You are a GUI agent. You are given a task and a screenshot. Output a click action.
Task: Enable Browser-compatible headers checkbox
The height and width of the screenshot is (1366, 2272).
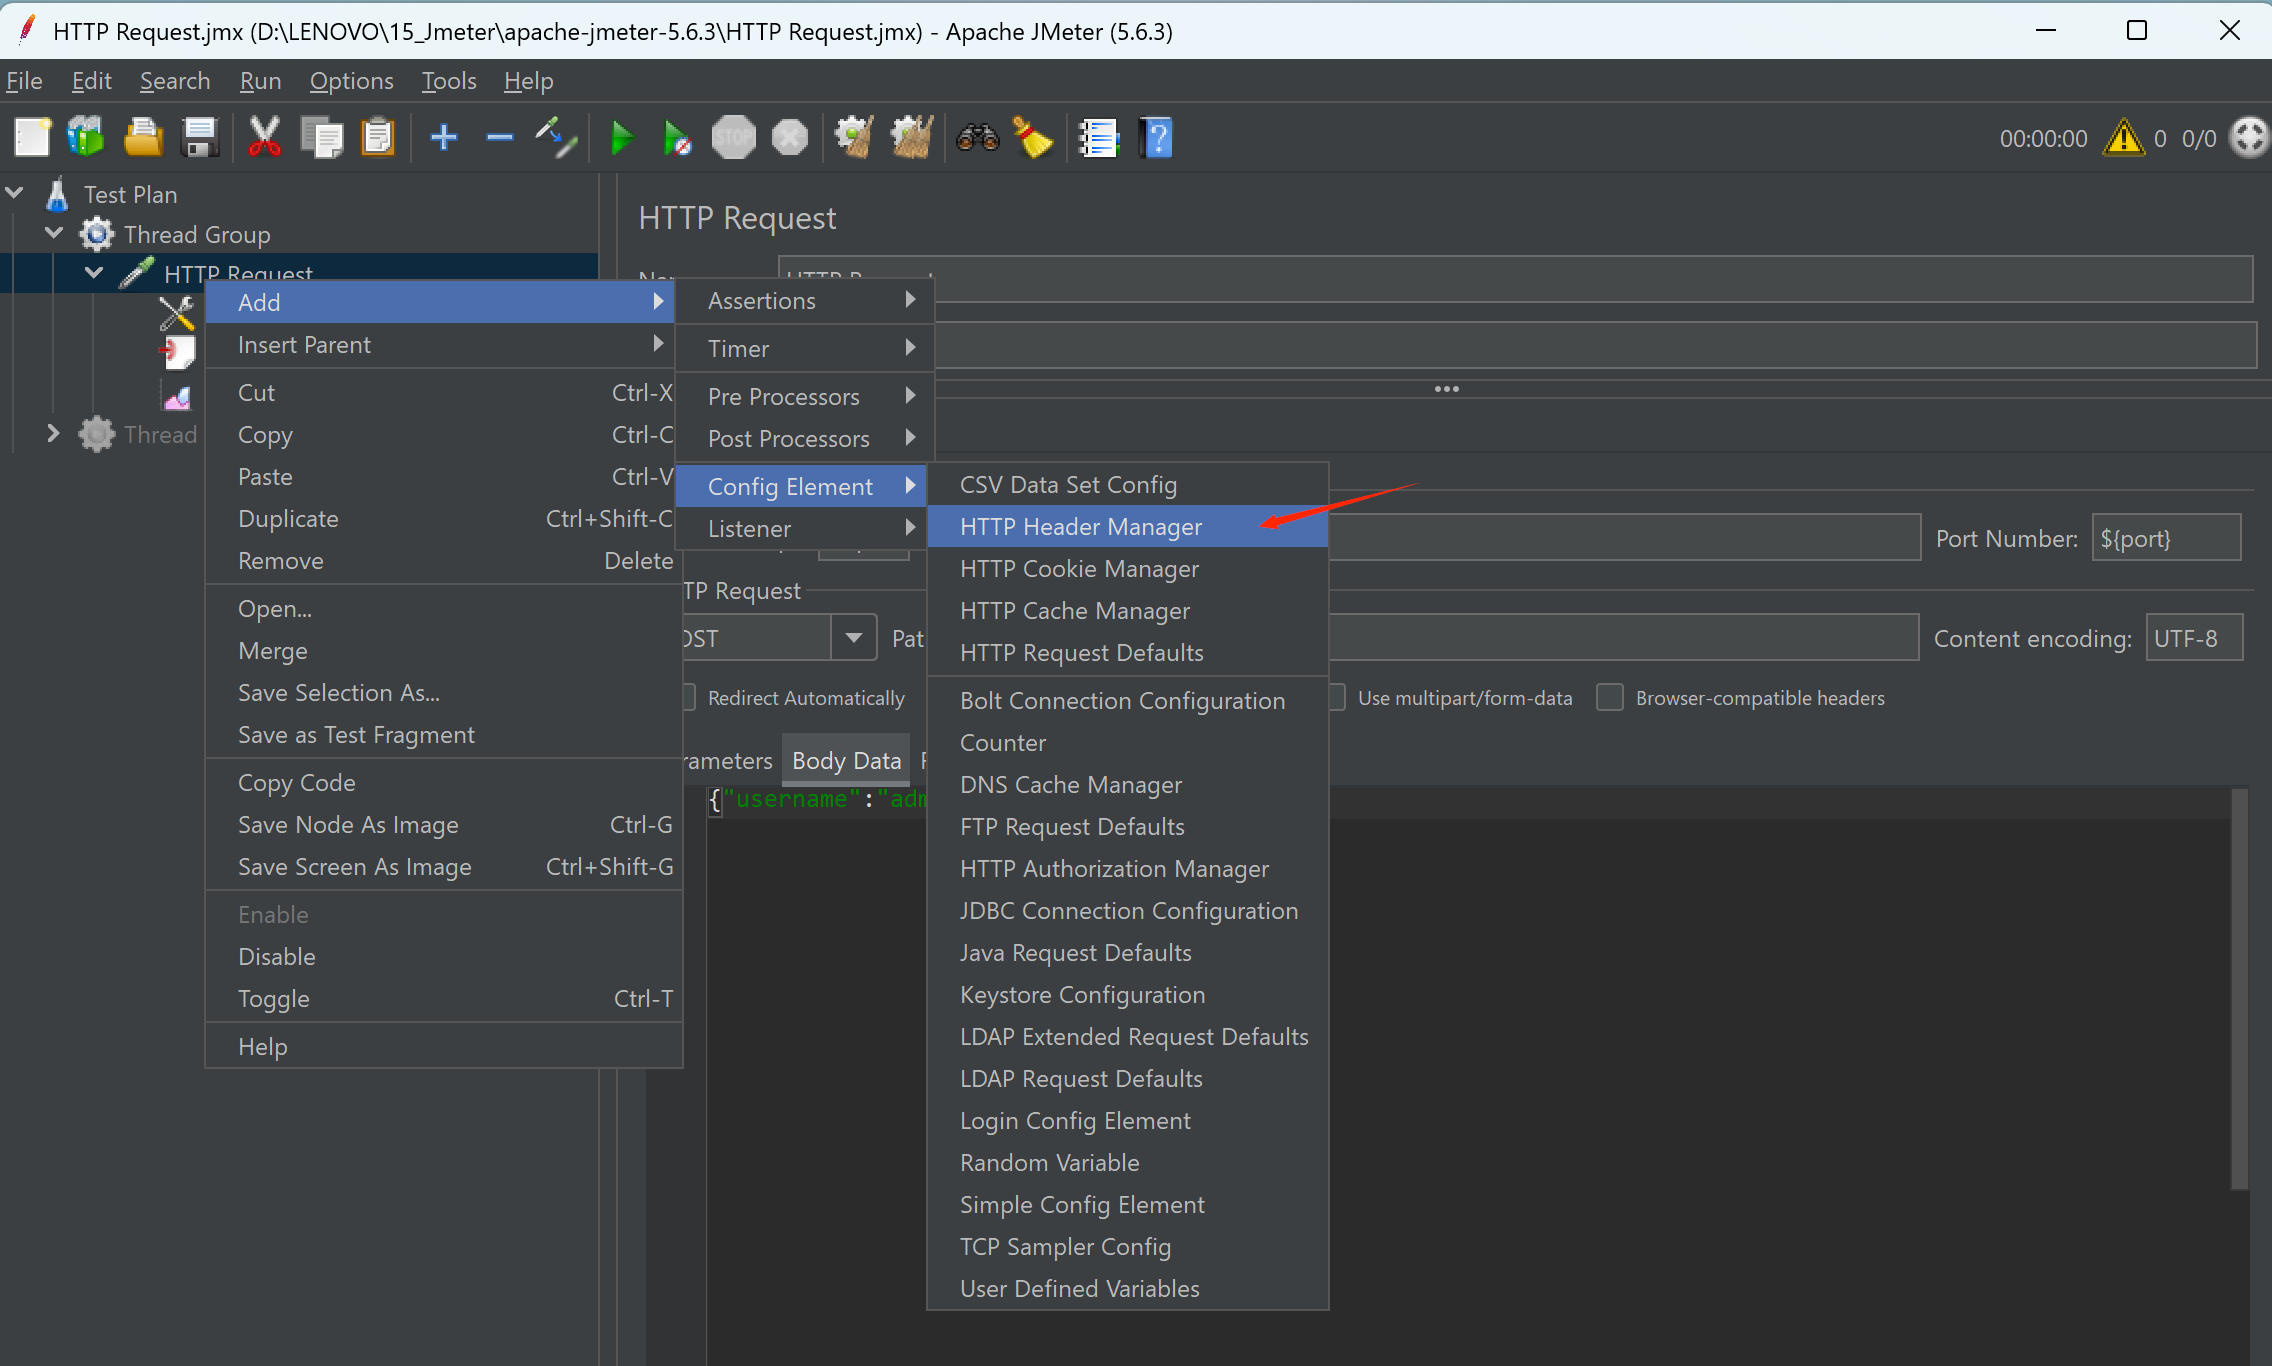[x=1610, y=697]
